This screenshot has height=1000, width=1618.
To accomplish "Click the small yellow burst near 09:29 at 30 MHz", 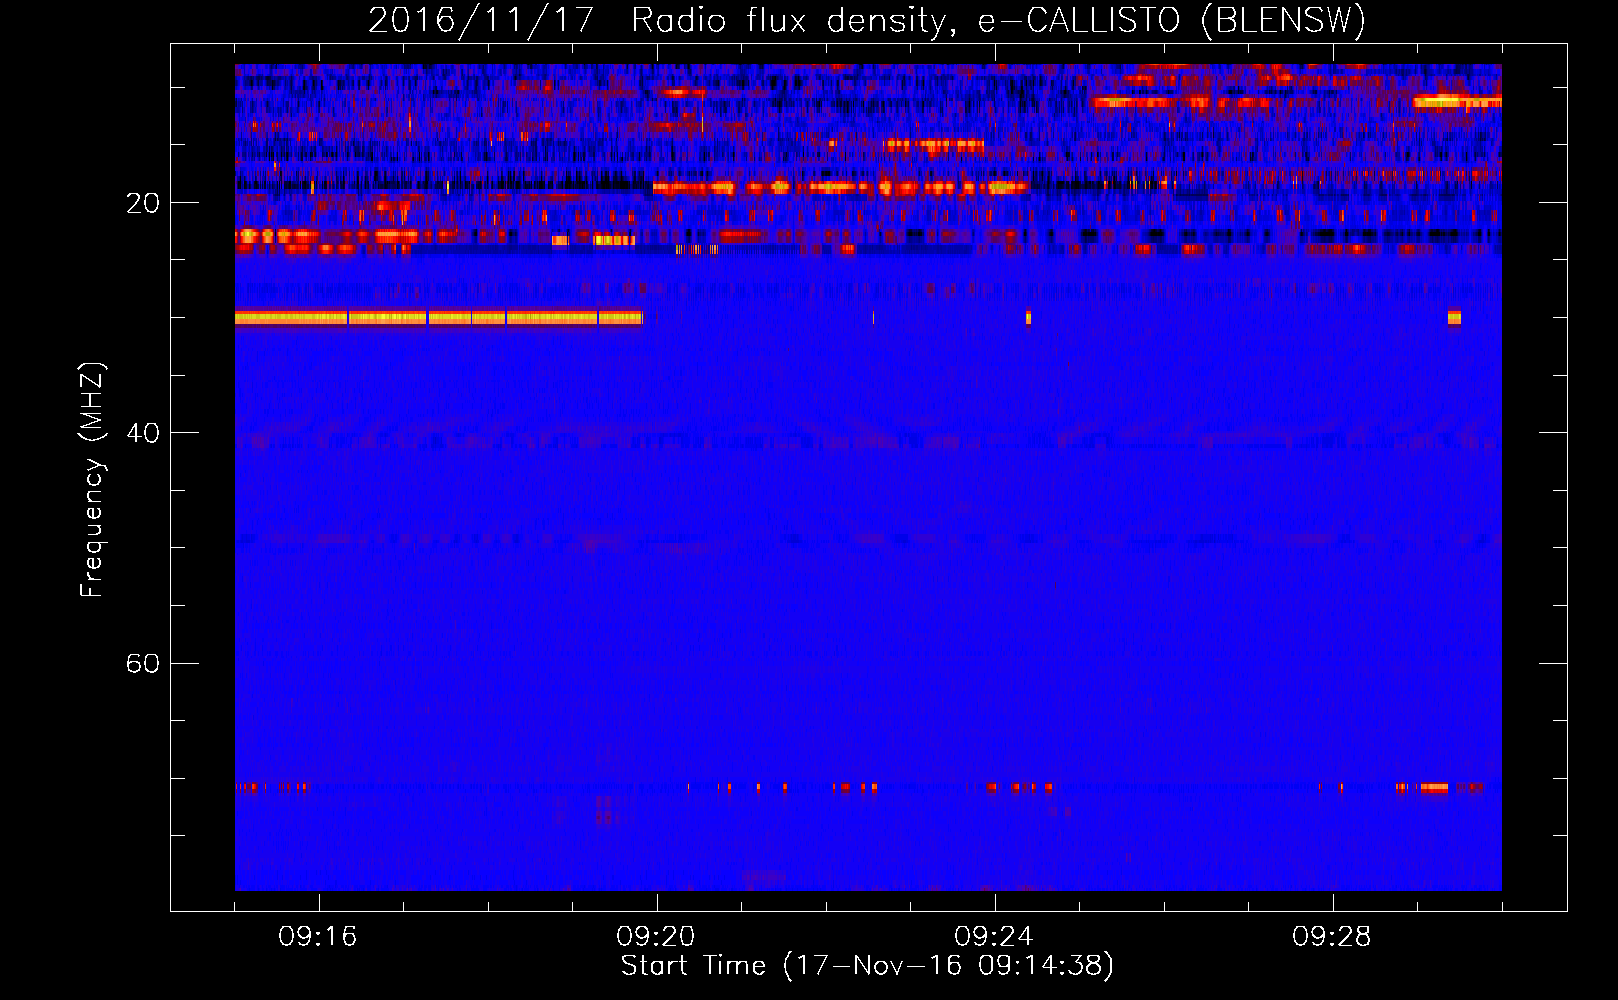I will point(1454,318).
